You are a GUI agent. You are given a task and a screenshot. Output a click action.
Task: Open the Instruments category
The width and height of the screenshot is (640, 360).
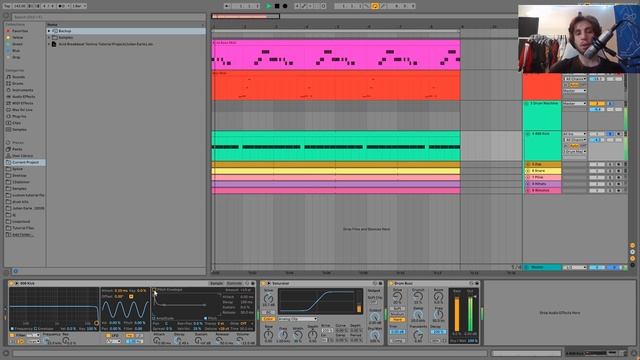click(22, 90)
